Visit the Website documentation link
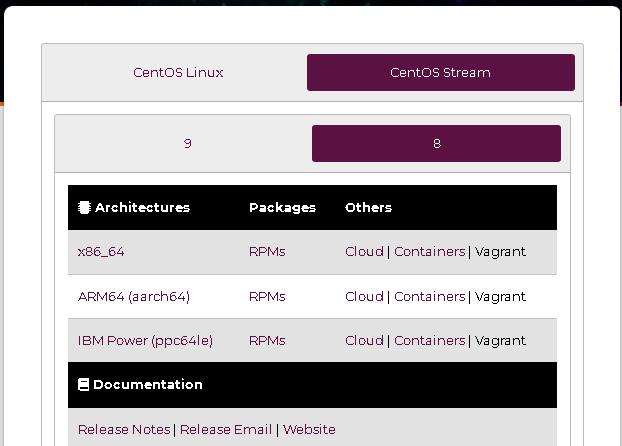622x446 pixels. click(x=309, y=430)
